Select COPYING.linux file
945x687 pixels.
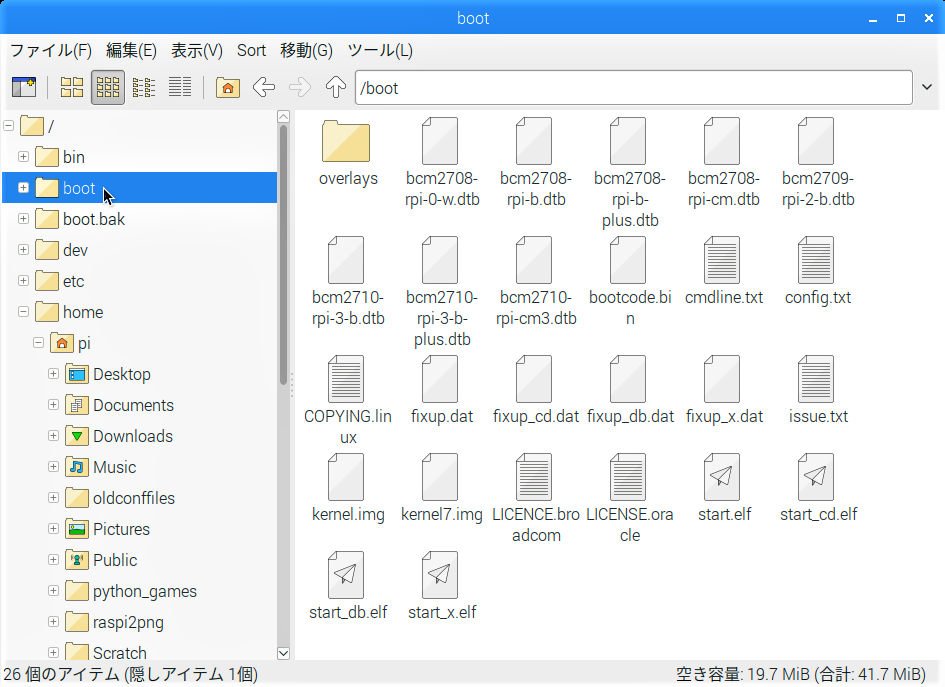tap(346, 379)
